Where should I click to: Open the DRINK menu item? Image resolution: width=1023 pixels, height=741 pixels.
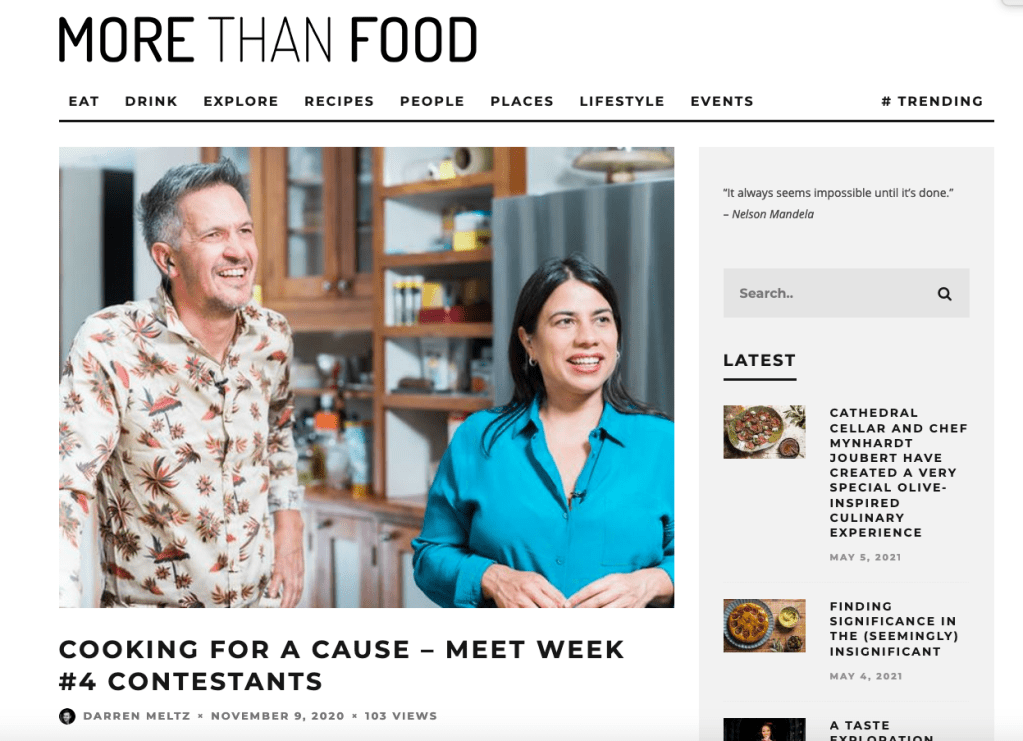click(151, 101)
